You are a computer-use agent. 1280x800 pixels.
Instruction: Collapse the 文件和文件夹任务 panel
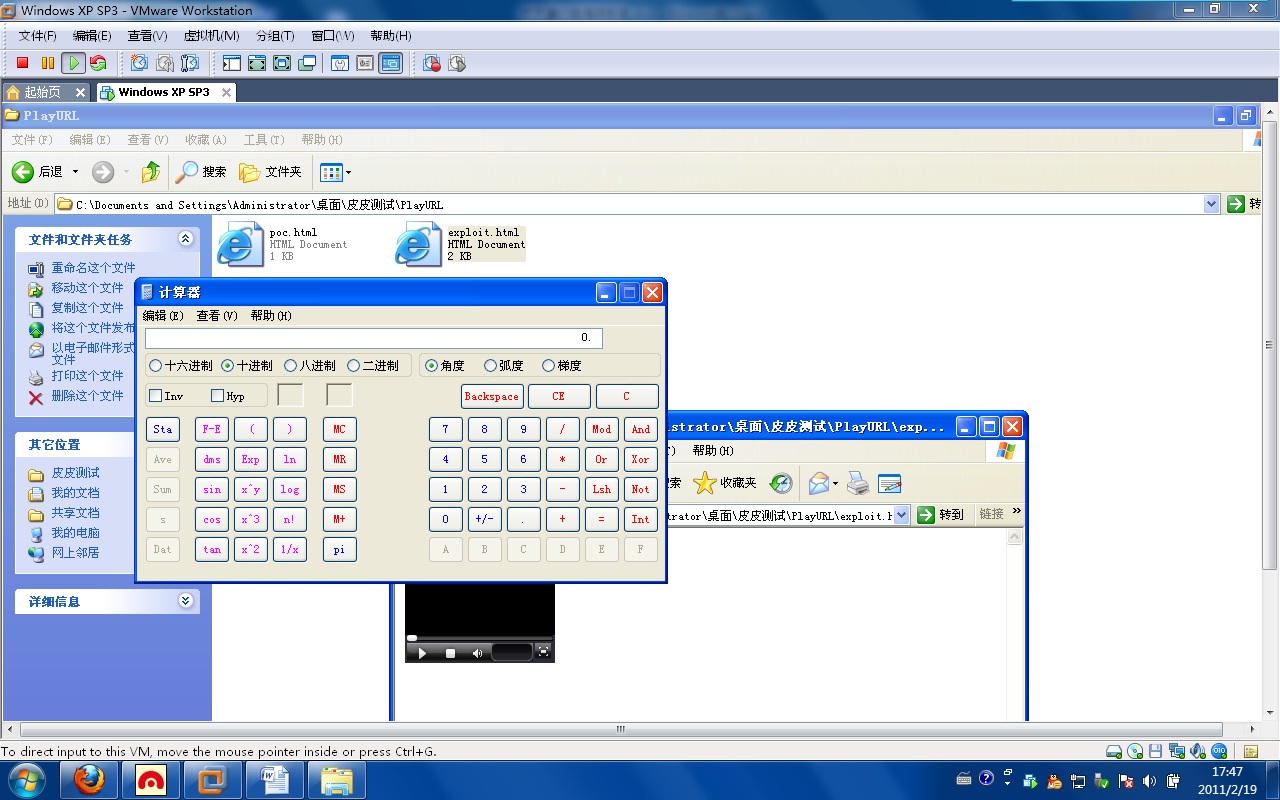point(185,239)
